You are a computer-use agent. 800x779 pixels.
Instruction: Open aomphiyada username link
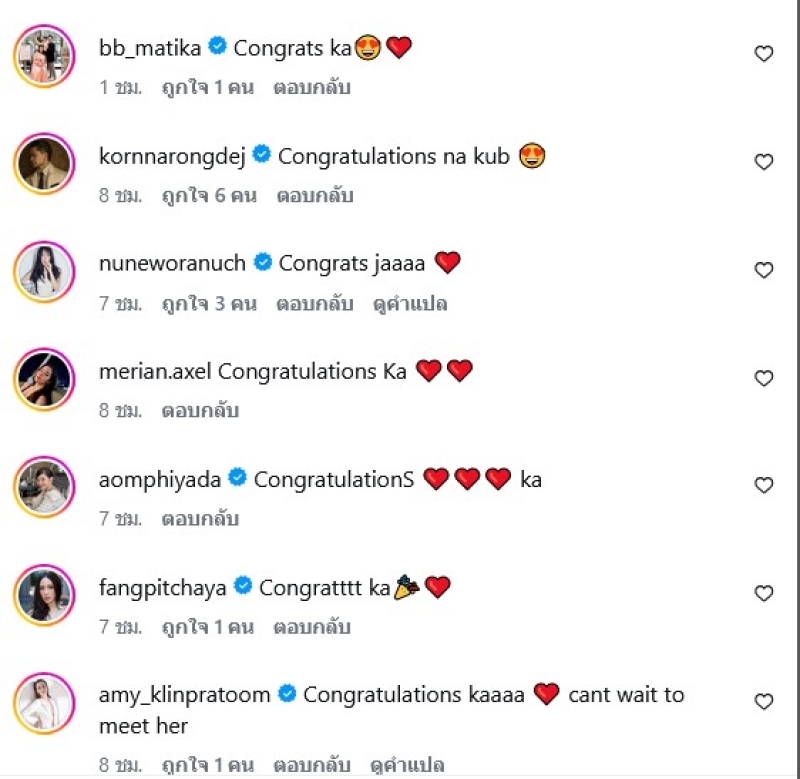(160, 479)
